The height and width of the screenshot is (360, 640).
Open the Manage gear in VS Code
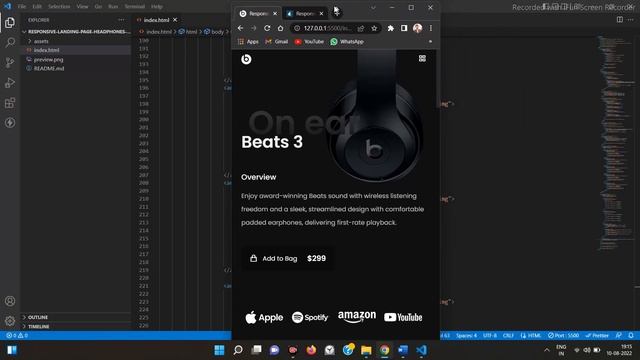(x=10, y=321)
